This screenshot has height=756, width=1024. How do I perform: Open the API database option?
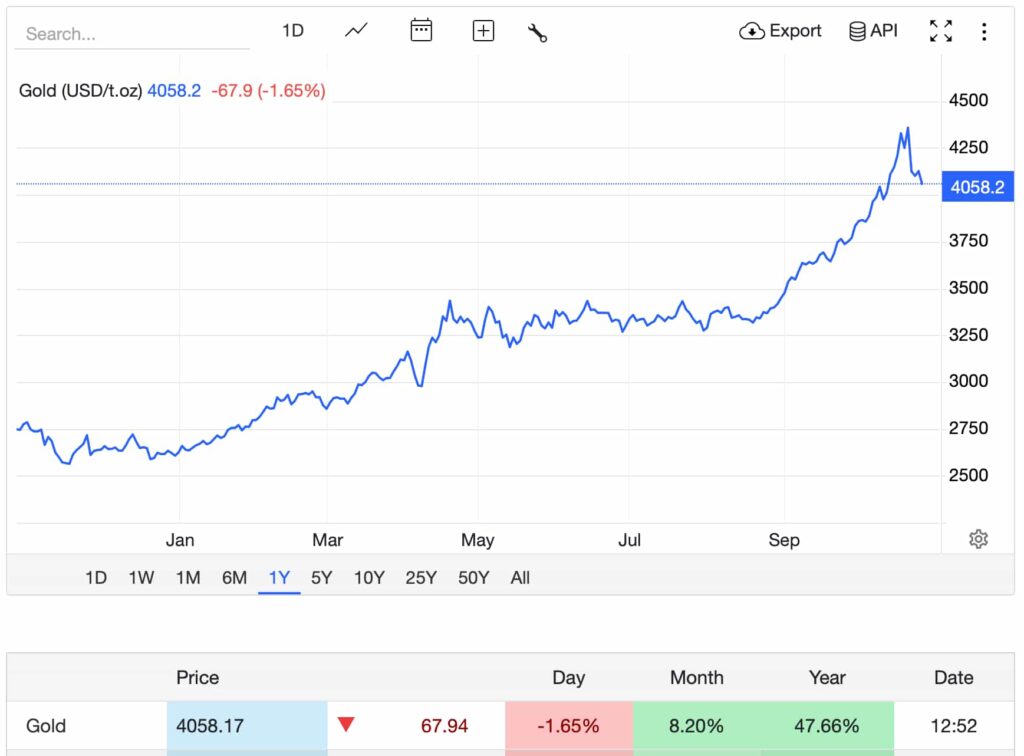click(873, 31)
